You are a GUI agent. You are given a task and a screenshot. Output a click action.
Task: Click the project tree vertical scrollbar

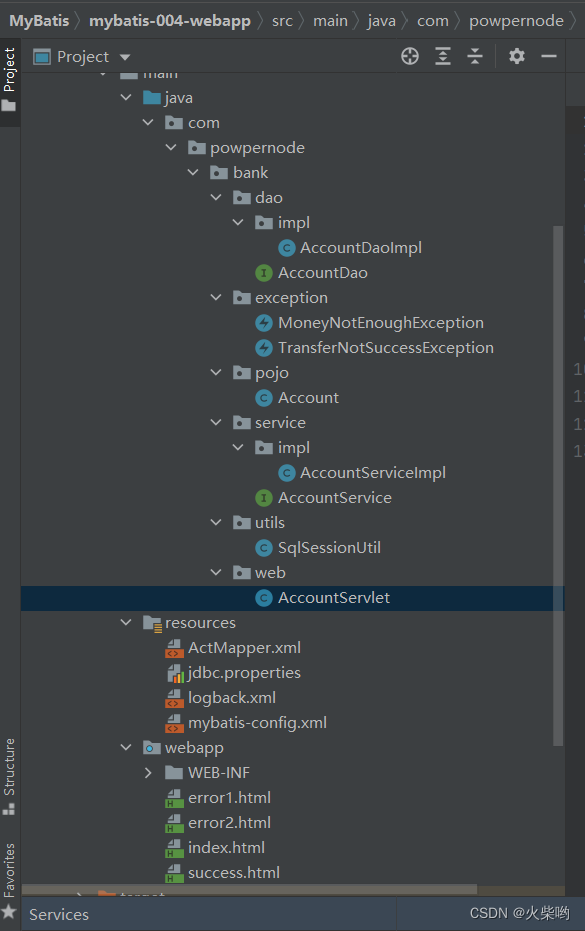point(558,485)
